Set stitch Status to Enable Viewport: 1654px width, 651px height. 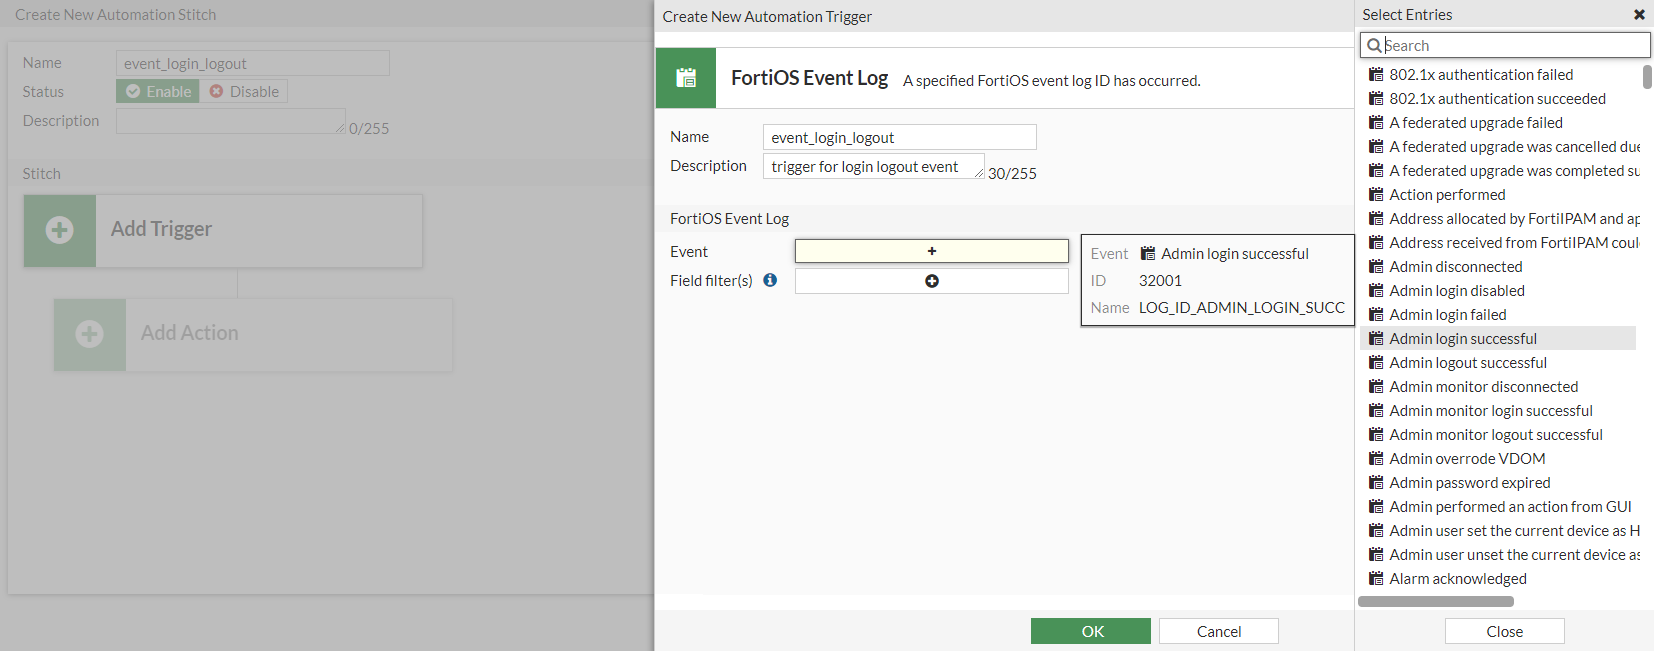click(158, 91)
